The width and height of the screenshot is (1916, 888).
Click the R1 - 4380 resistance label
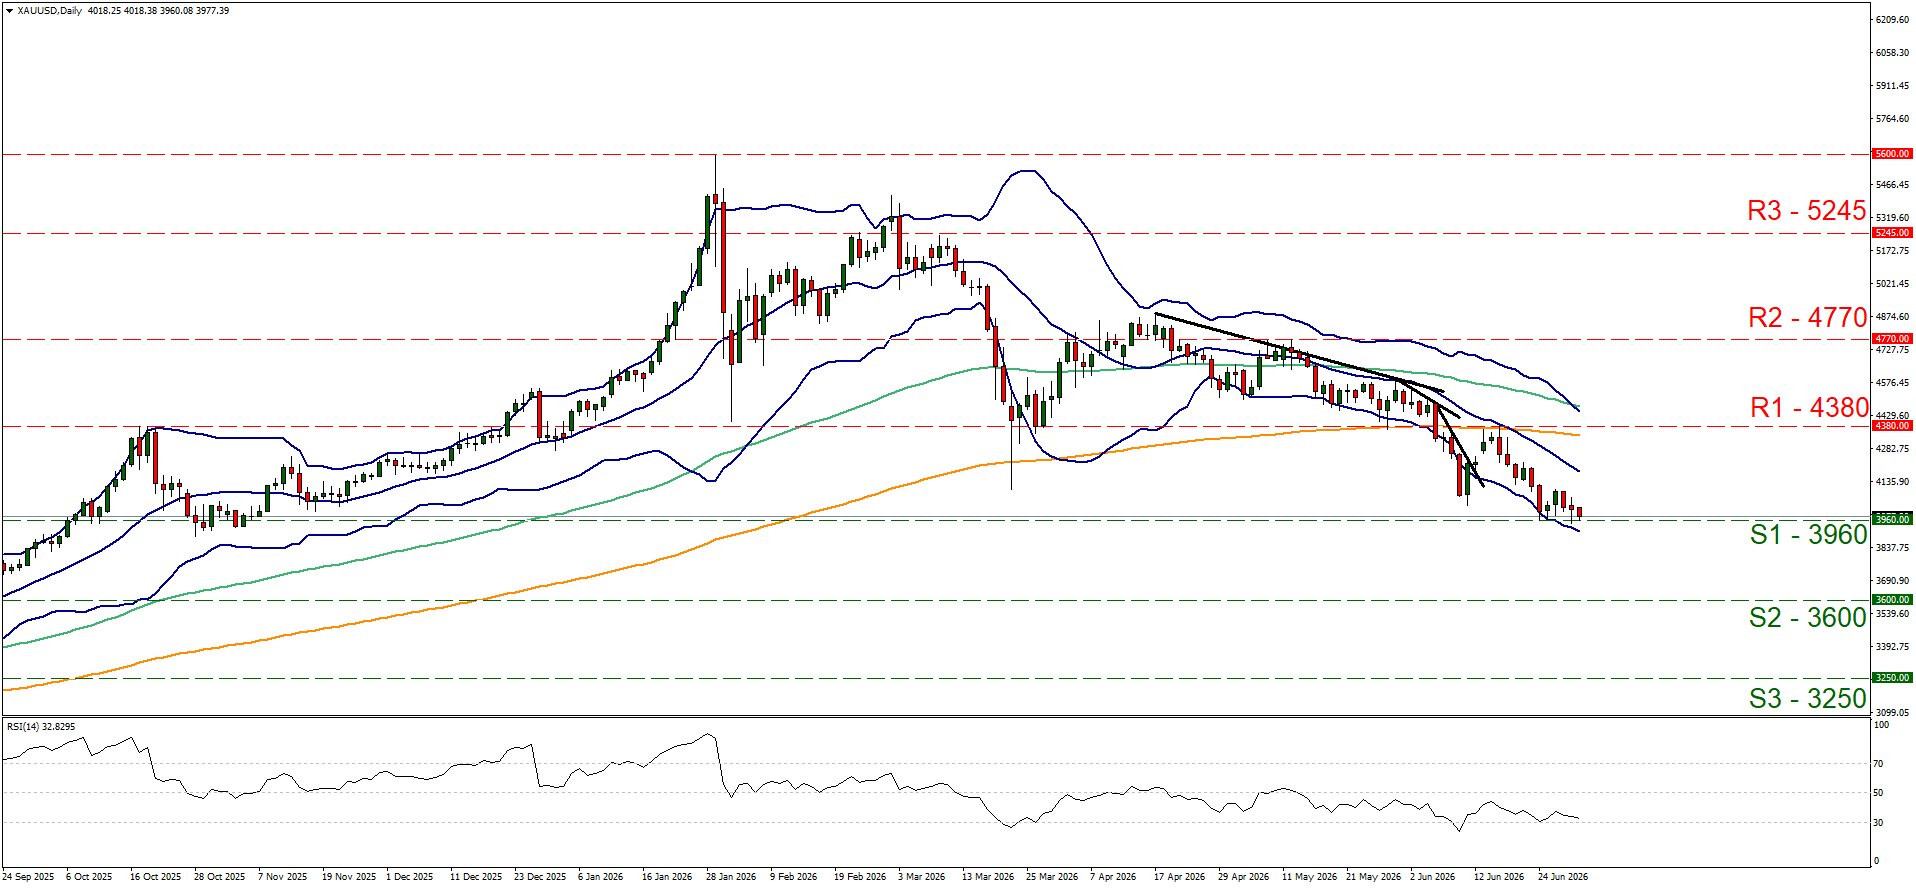pyautogui.click(x=1809, y=408)
